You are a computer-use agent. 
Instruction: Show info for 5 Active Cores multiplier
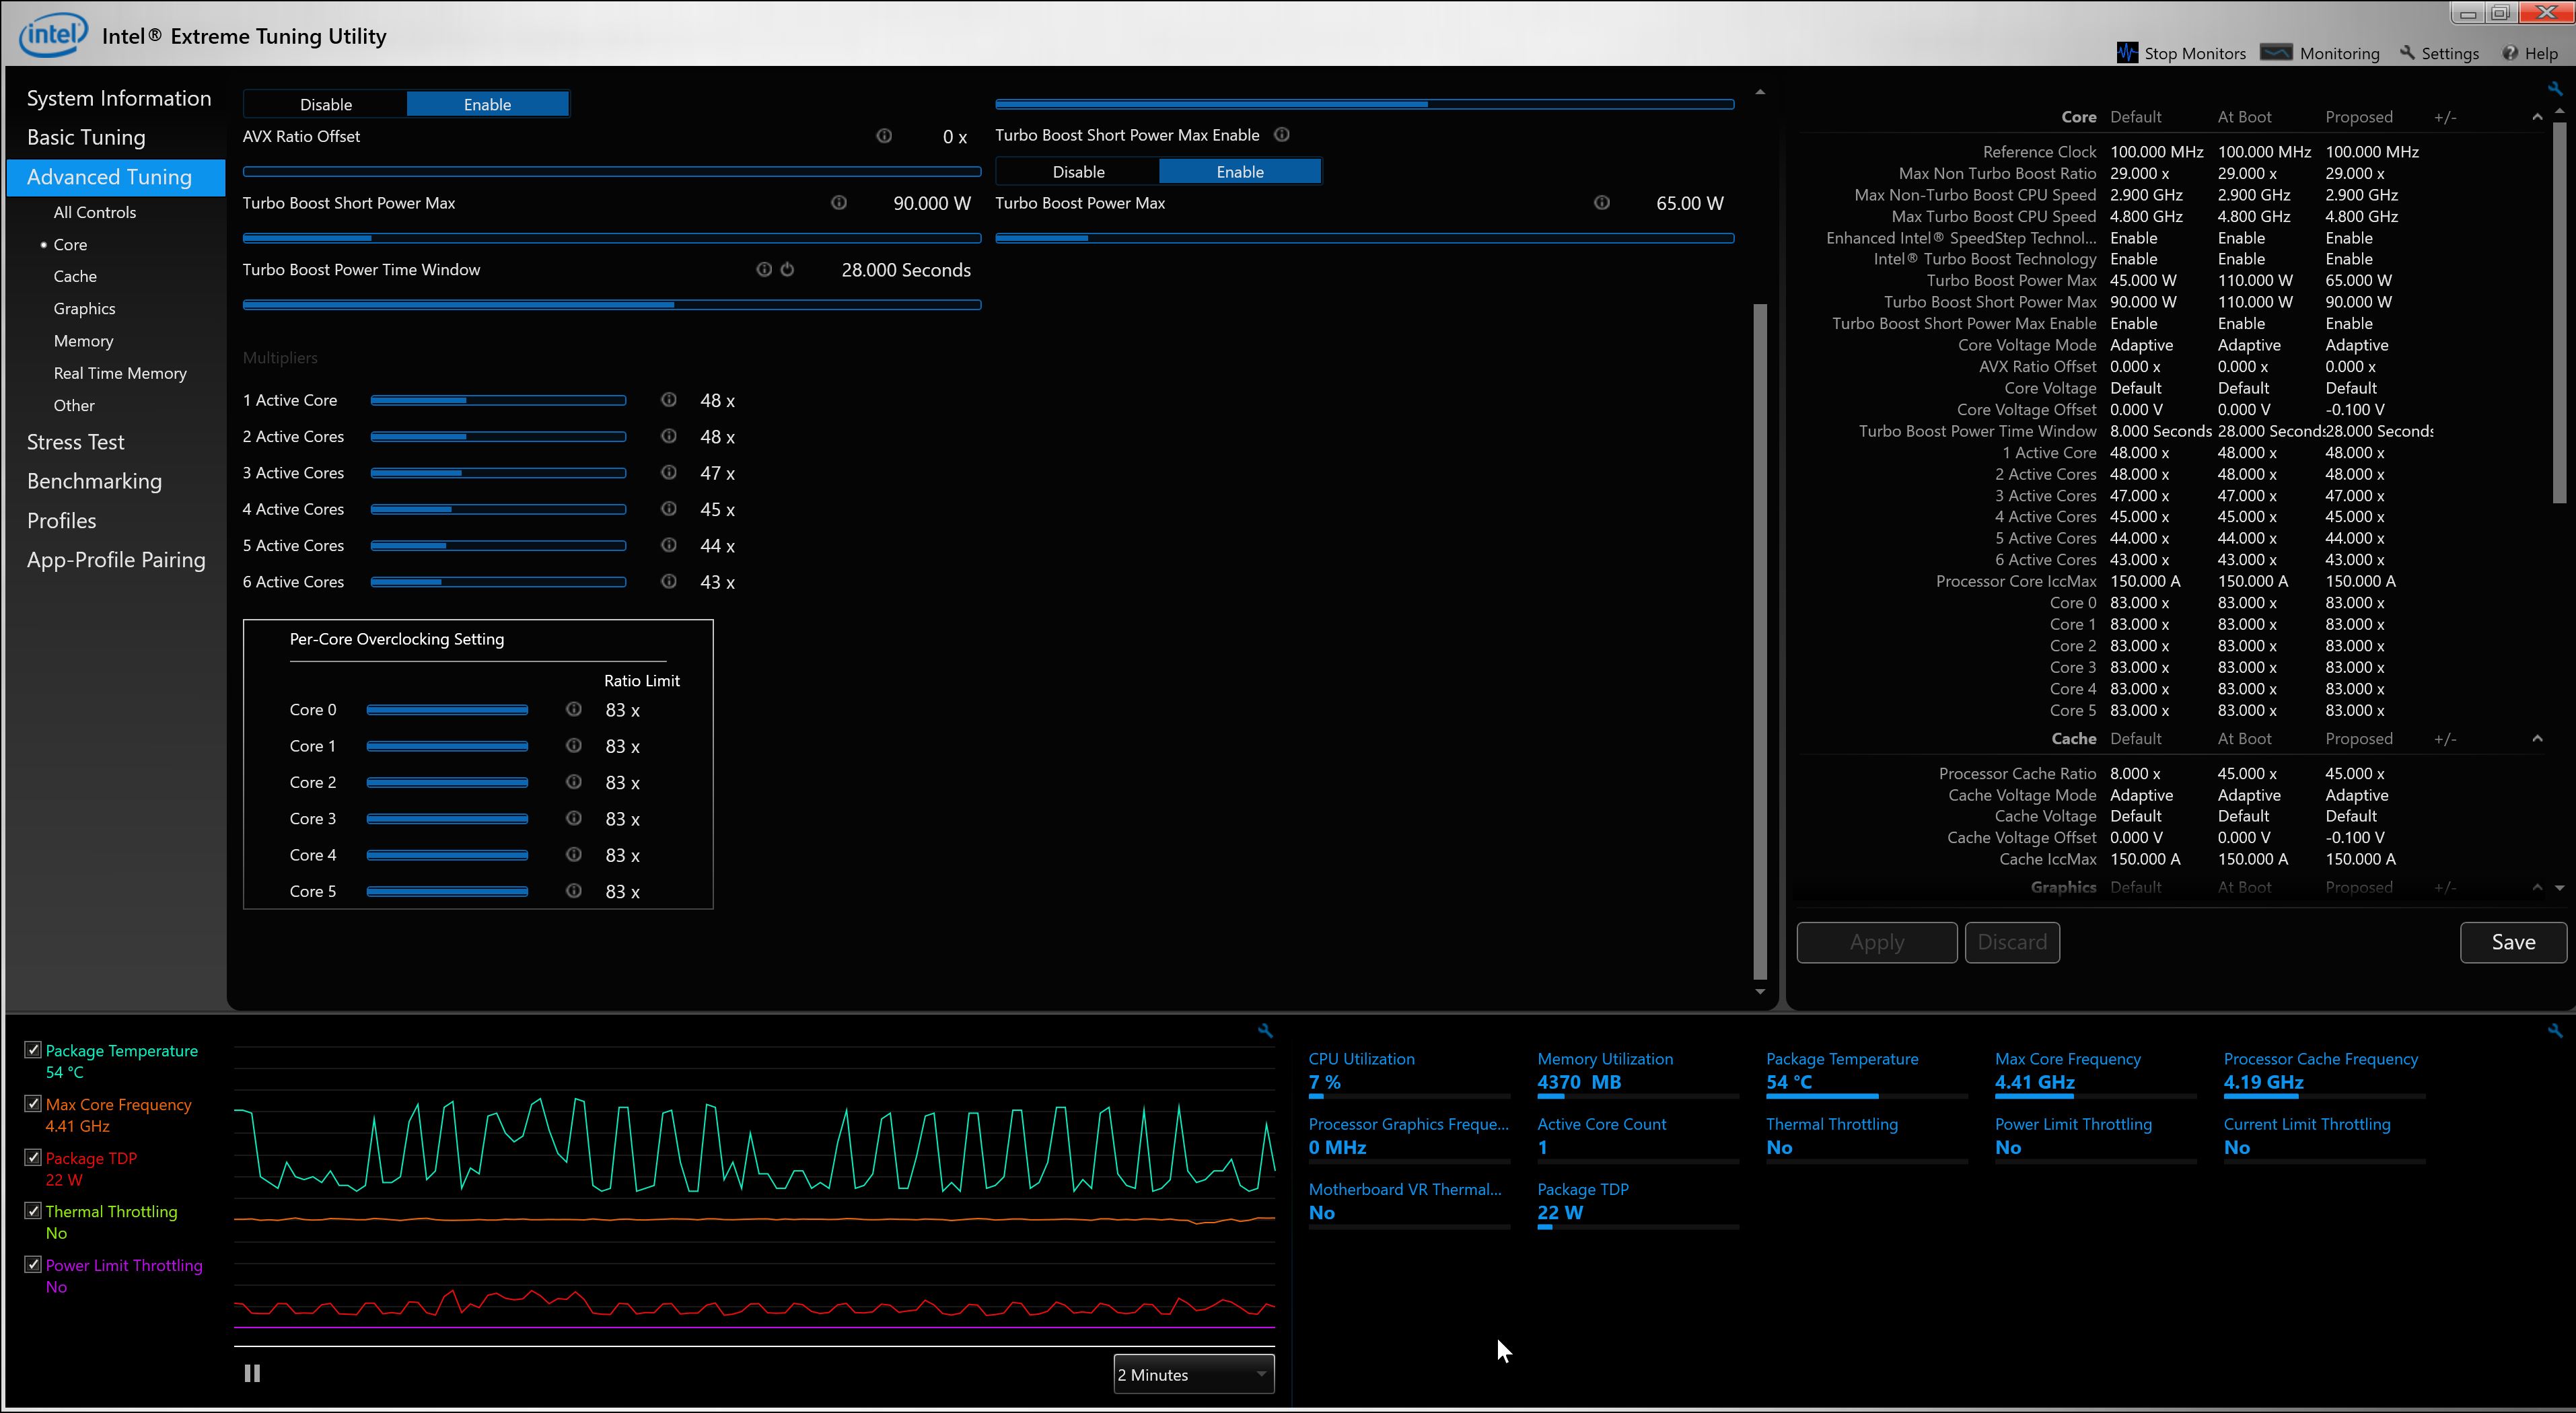coord(669,545)
